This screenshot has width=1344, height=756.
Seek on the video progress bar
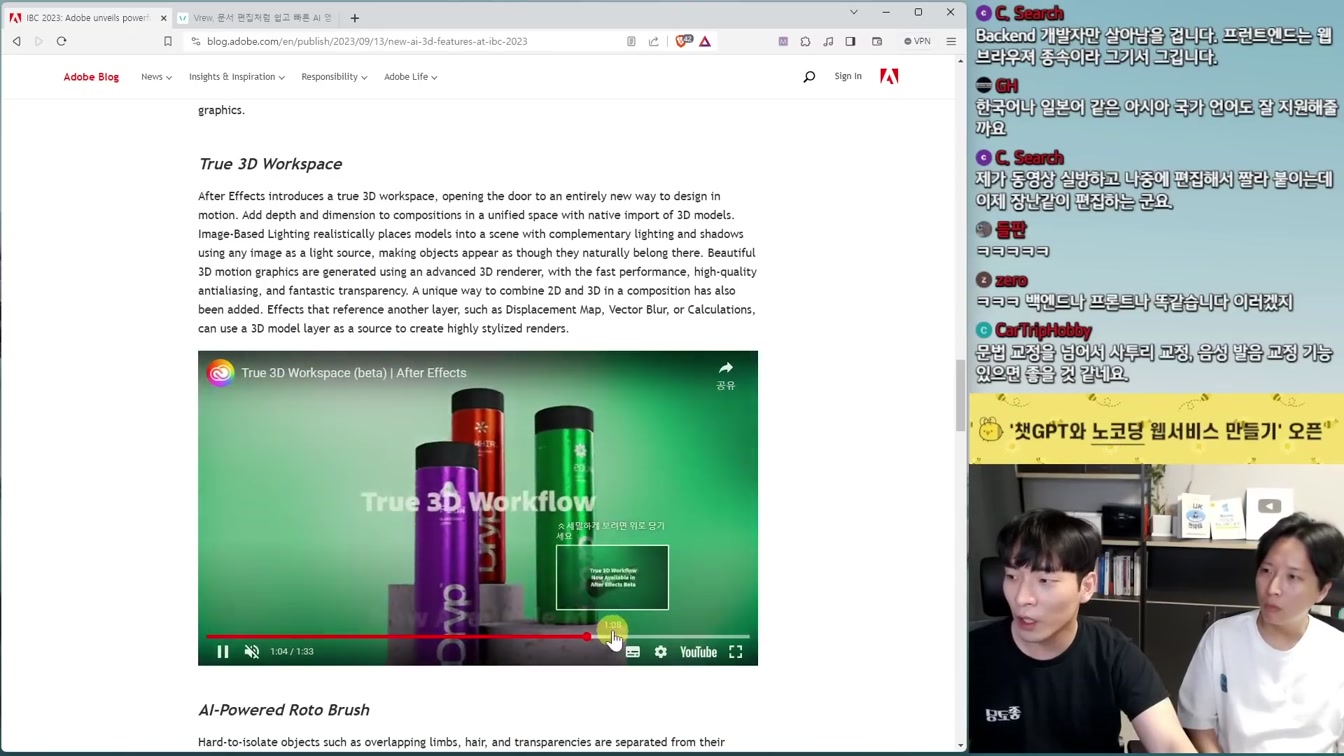[478, 636]
